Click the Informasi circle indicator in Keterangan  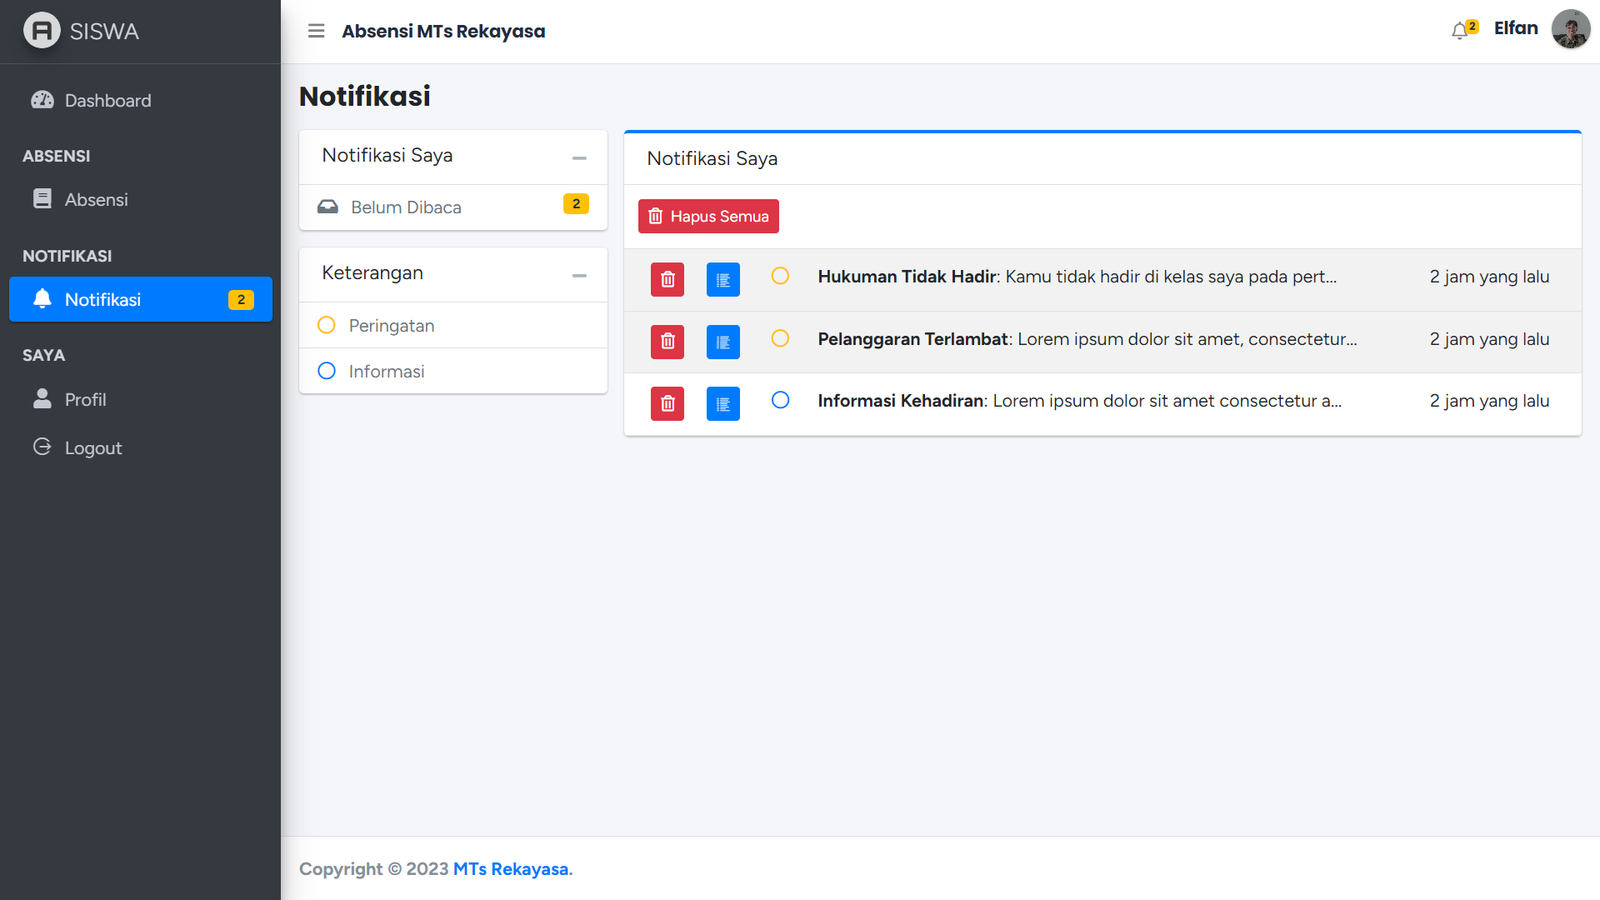coord(326,371)
